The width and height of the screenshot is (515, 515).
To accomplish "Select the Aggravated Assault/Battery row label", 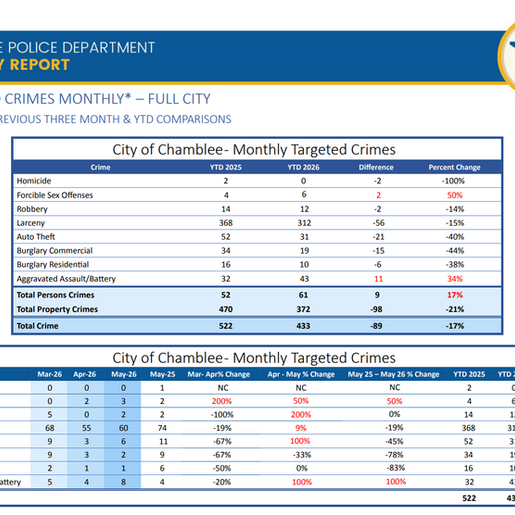I will (x=66, y=279).
